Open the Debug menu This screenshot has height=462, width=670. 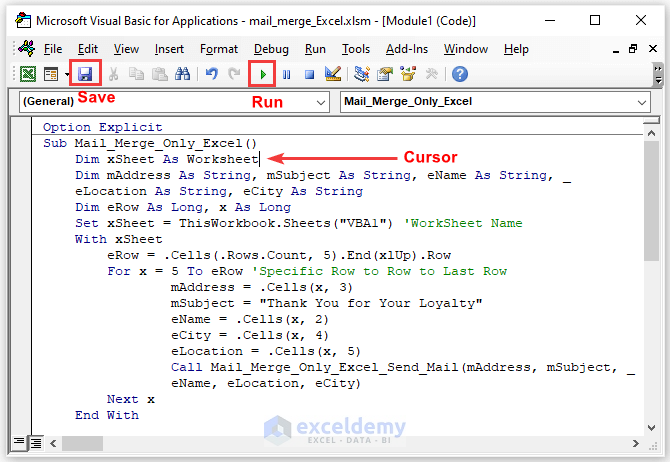(271, 49)
